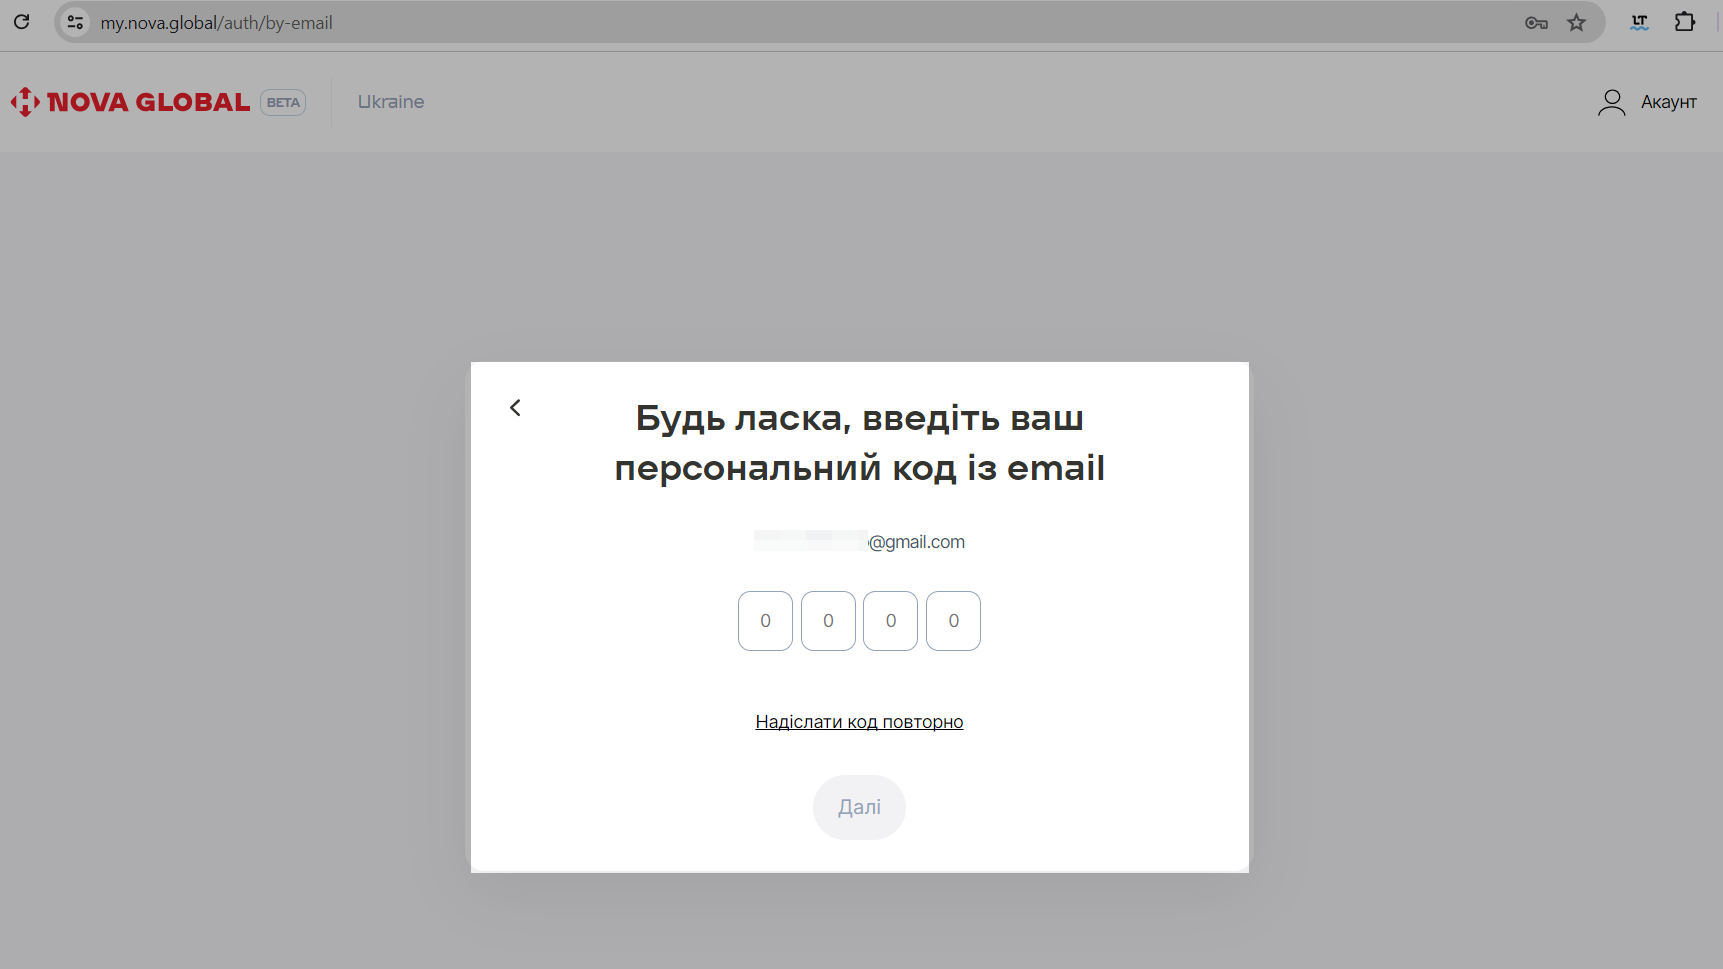Select the Ukraine country label
The image size is (1723, 969).
(391, 102)
